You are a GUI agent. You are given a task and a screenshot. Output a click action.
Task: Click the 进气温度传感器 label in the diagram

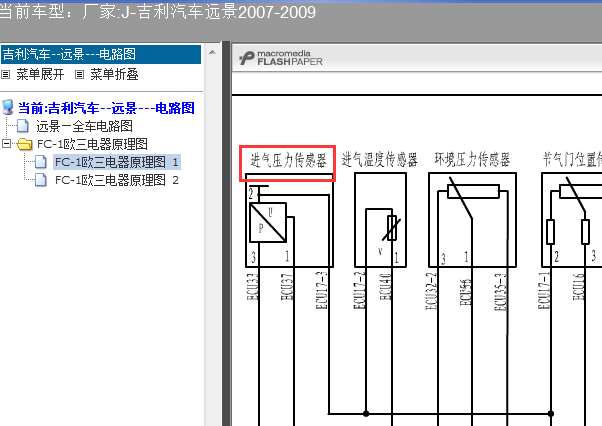(x=379, y=160)
